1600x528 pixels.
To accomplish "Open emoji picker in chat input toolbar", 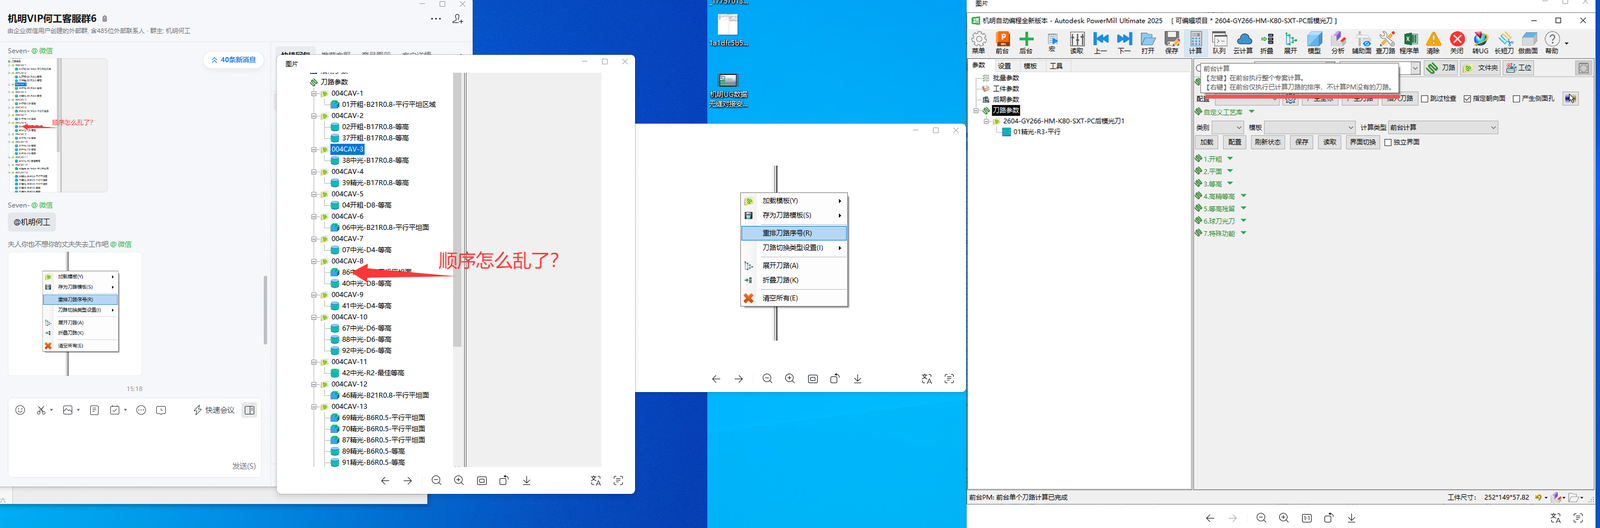I will tap(20, 410).
